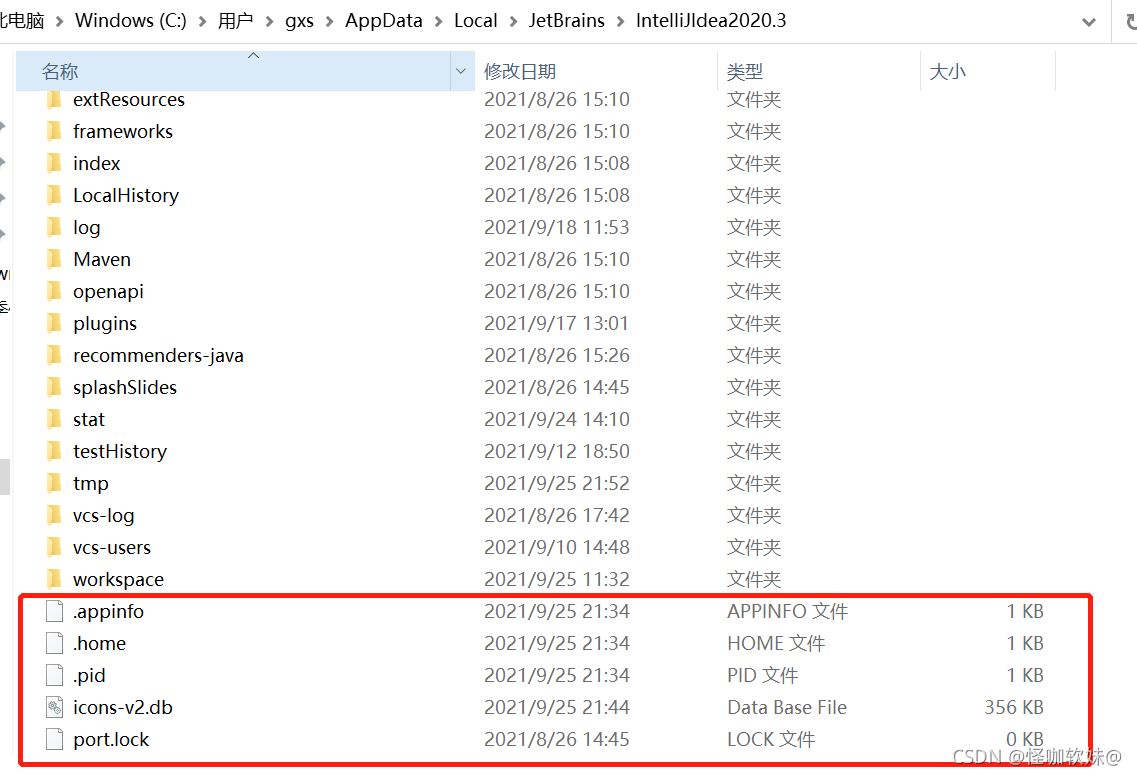Screen dimensions: 1137x775
Task: Select the testHistory folder name
Action: 120,452
